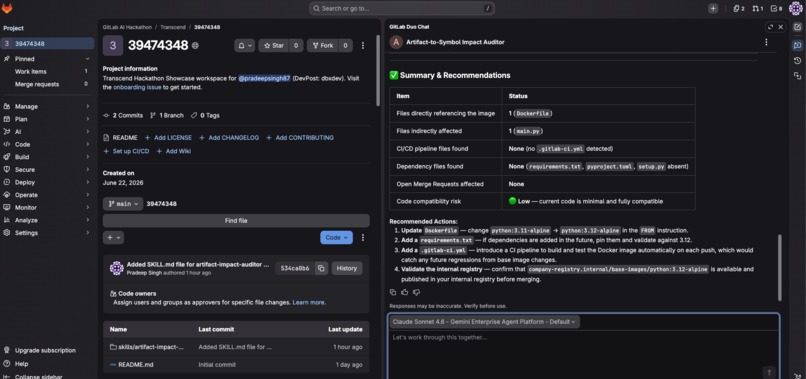Open Settings in the sidebar

coord(47,232)
